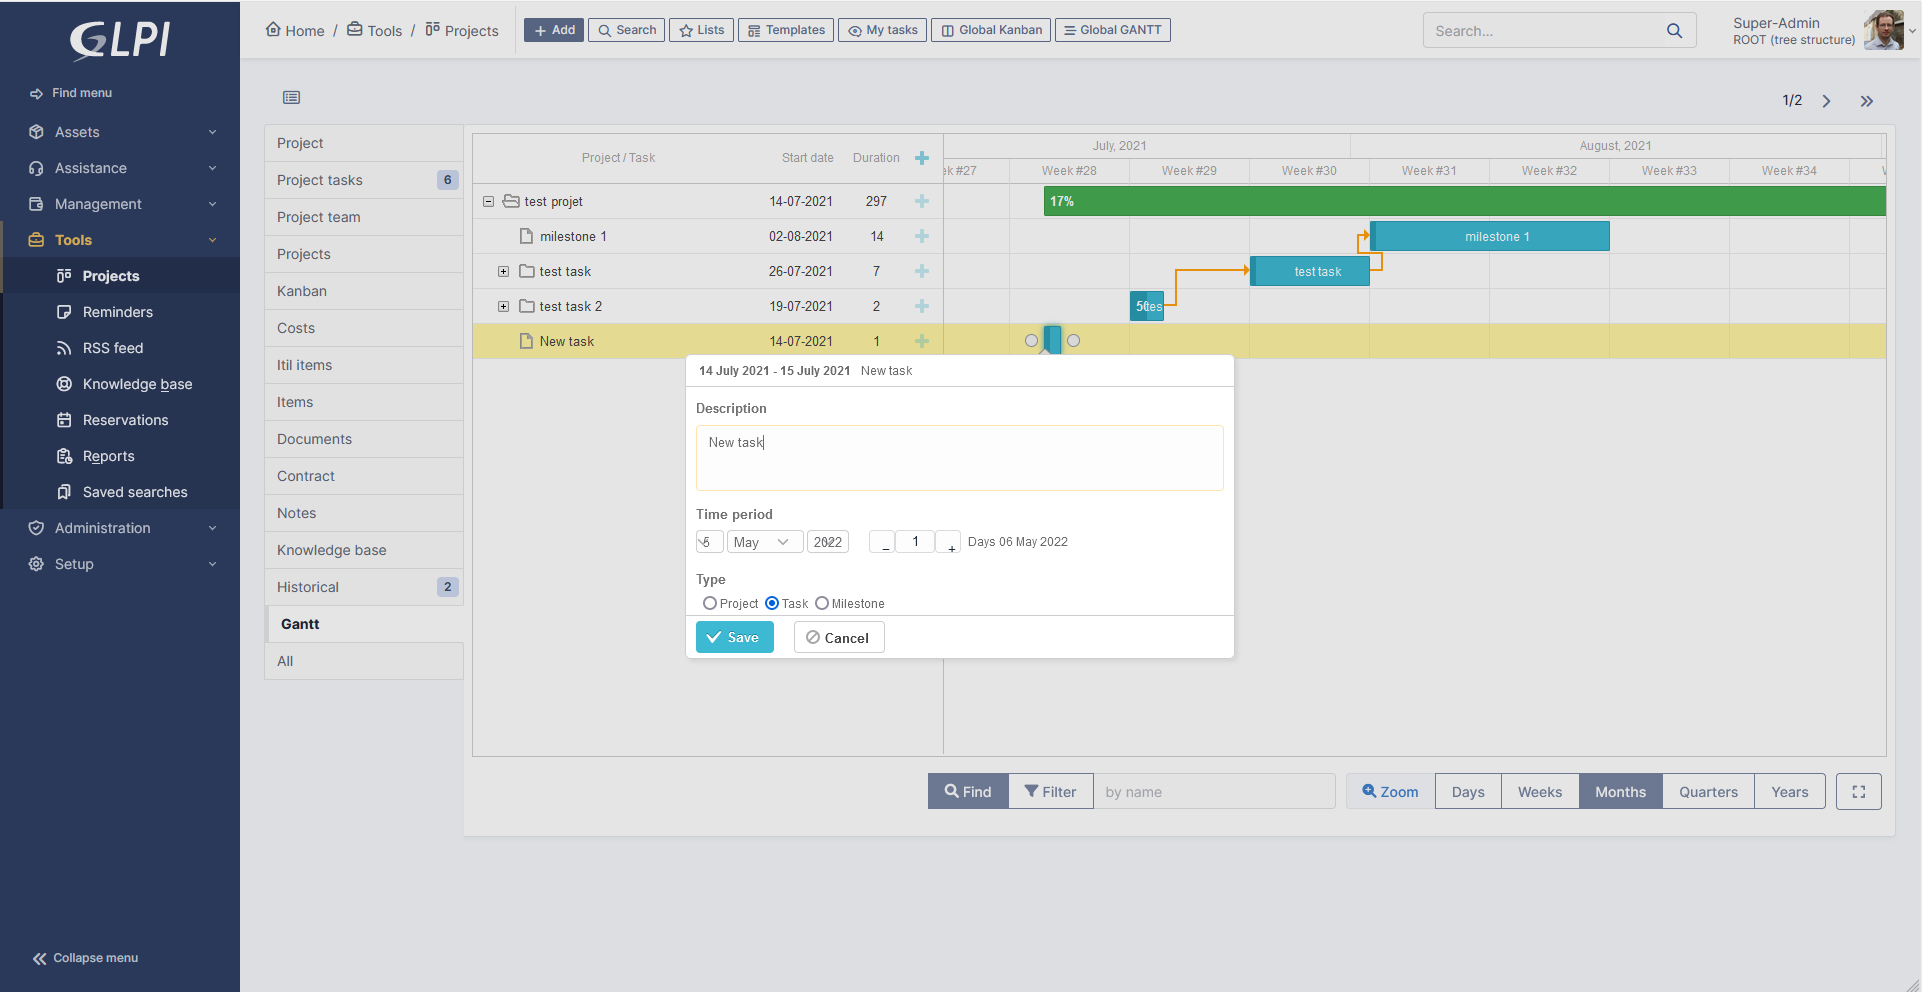Select the Project type radio button
Viewport: 1922px width, 992px height.
pyautogui.click(x=710, y=603)
